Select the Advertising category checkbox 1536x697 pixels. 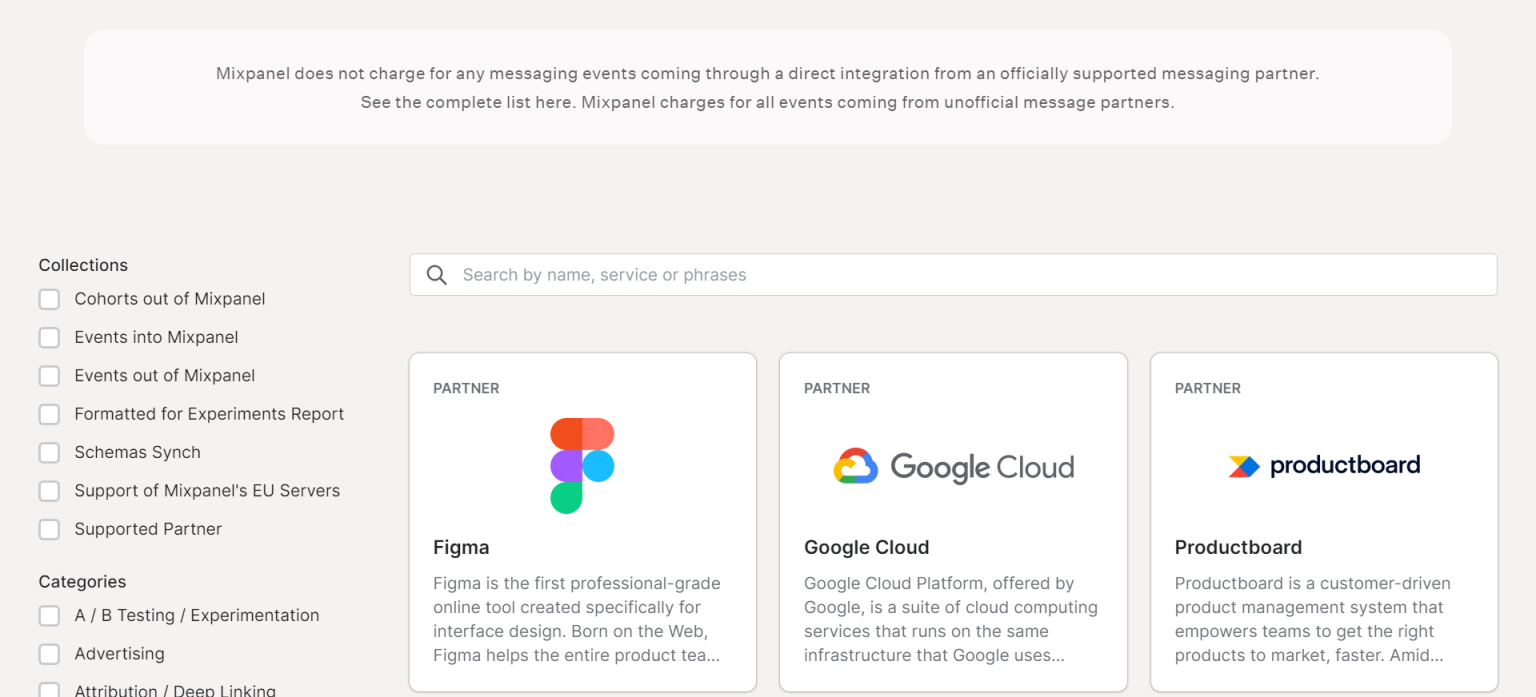(x=49, y=654)
